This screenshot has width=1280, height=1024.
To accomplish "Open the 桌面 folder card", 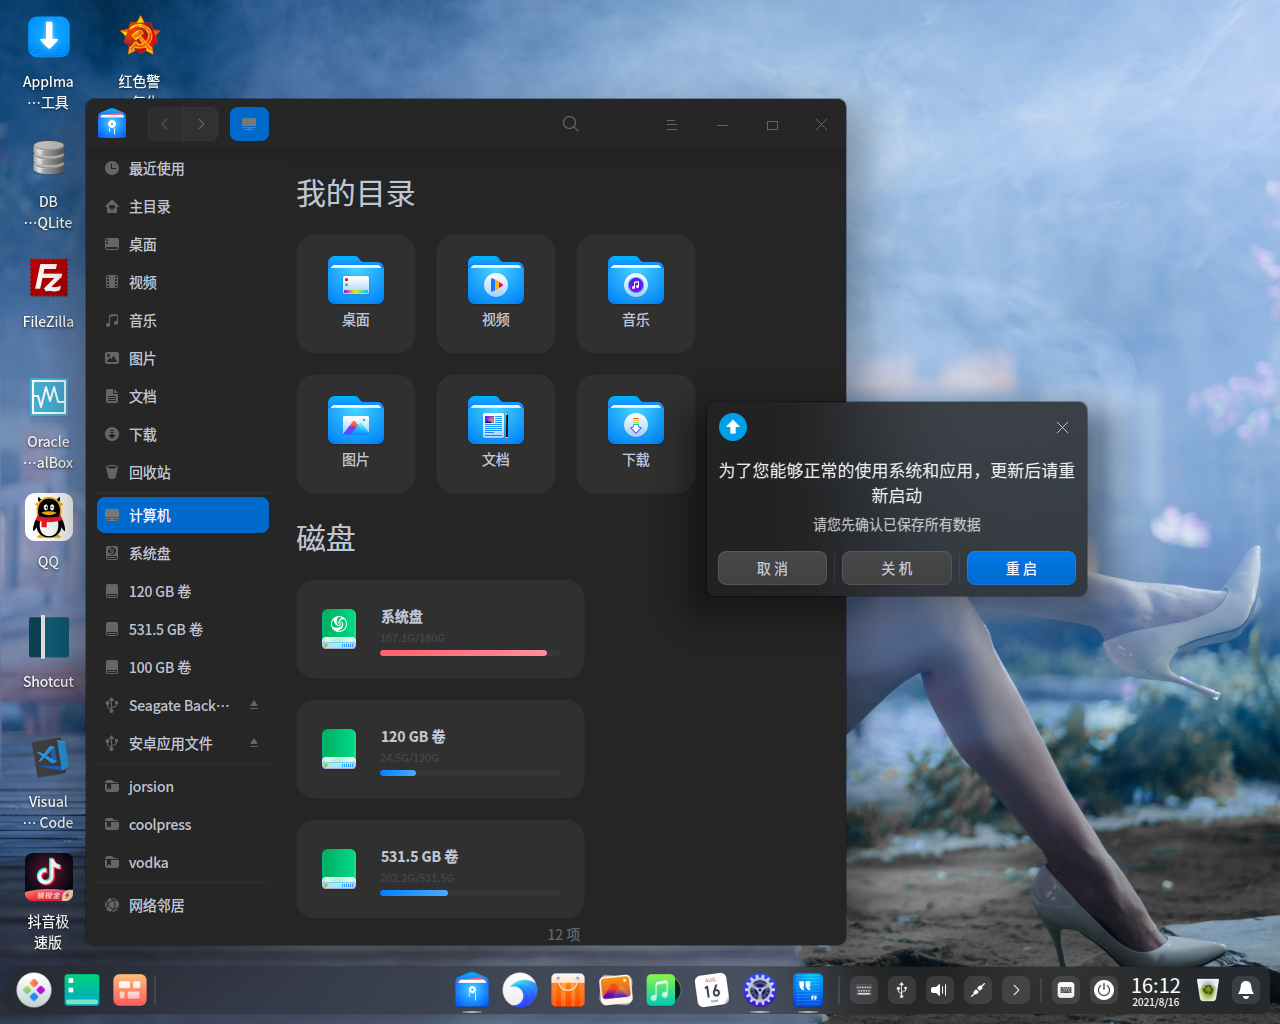I will [x=356, y=294].
